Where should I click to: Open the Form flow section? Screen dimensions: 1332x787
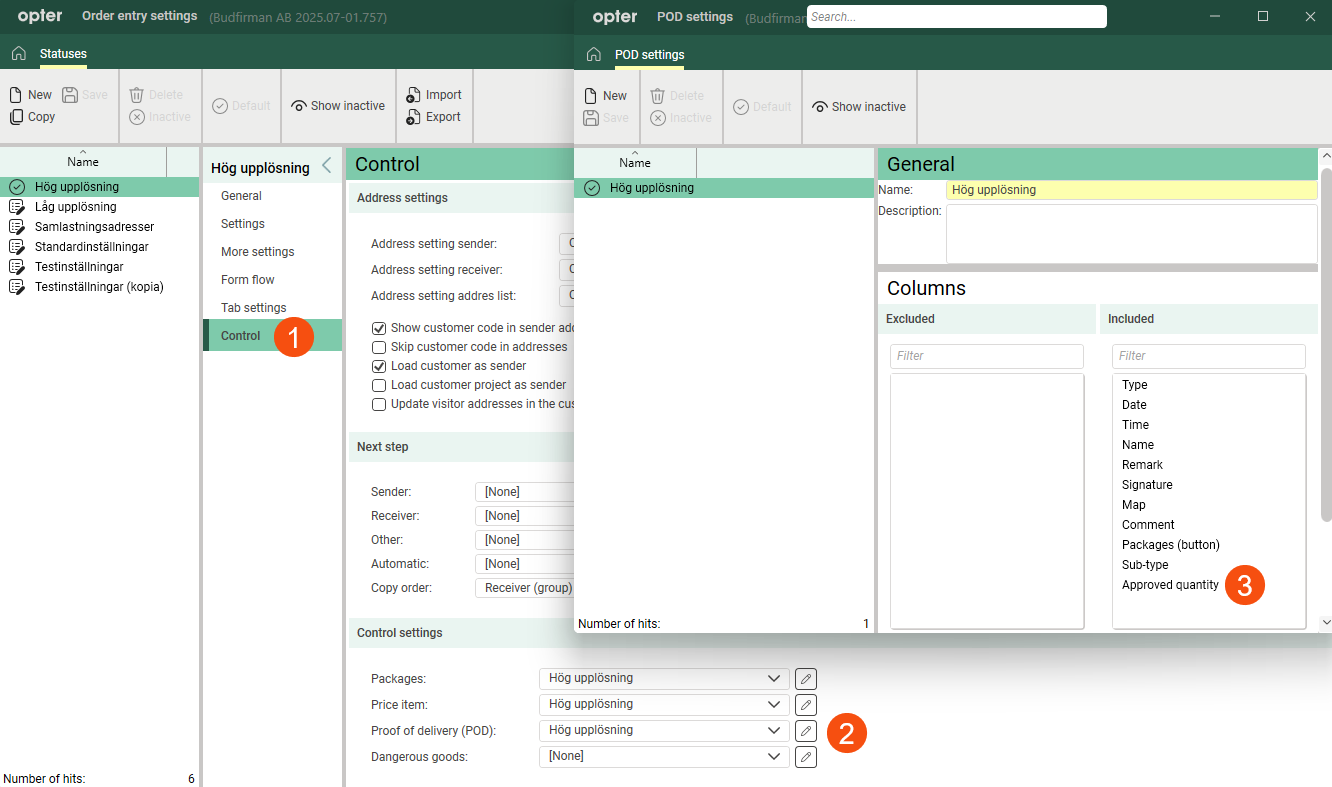(x=248, y=280)
